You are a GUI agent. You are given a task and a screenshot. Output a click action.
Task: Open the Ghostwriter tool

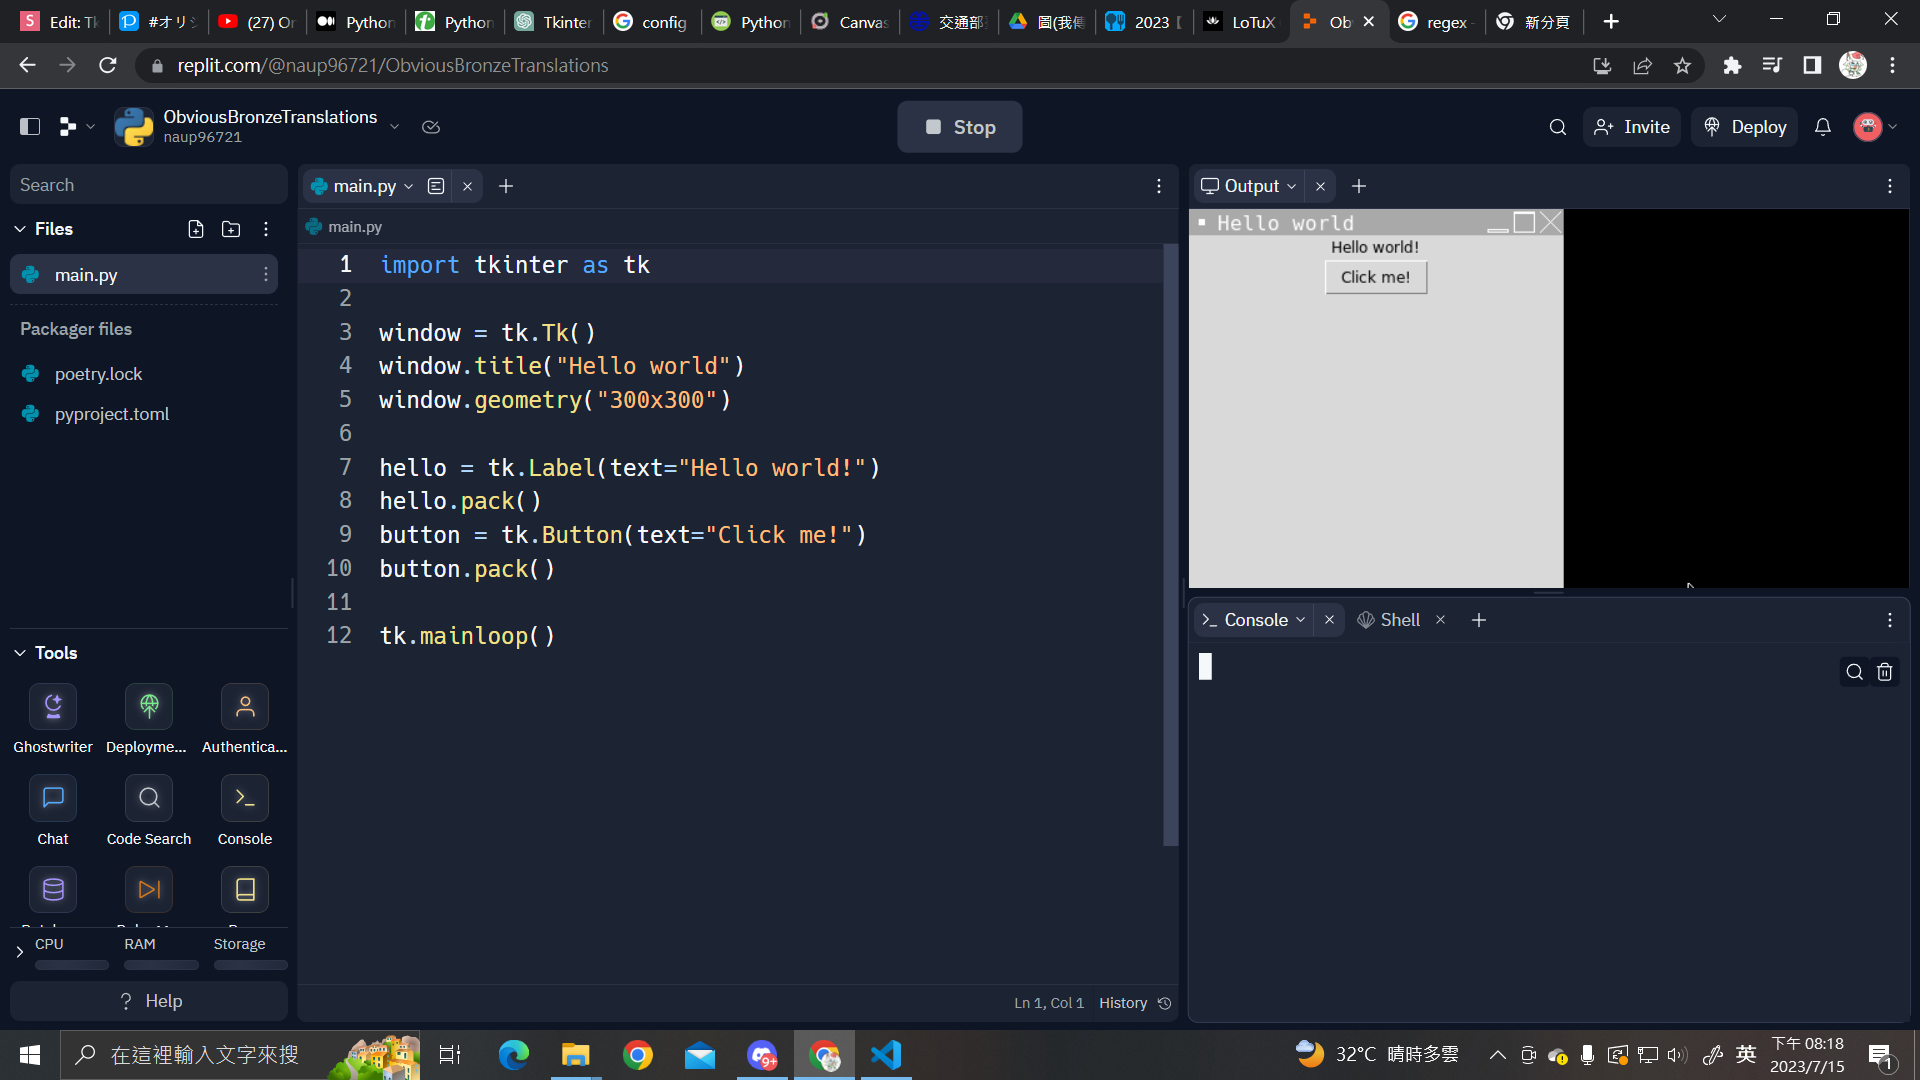click(x=53, y=707)
